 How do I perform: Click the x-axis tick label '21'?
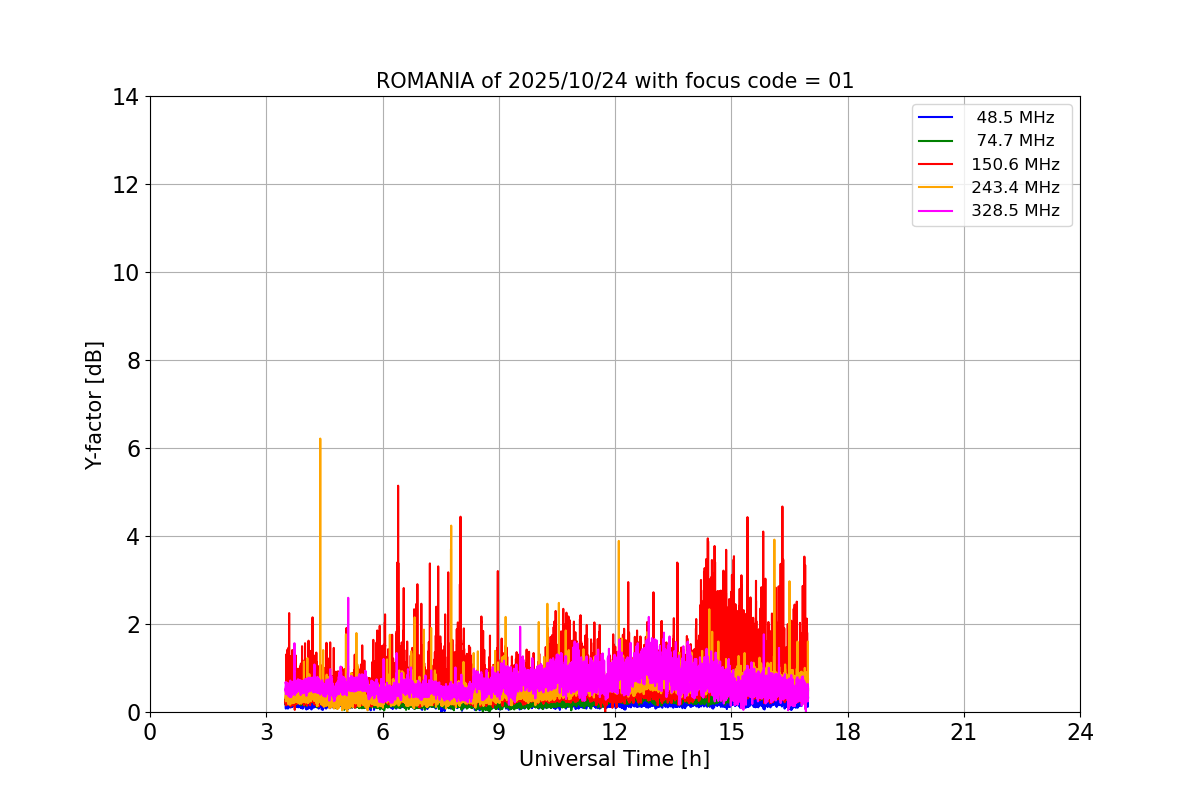click(964, 732)
